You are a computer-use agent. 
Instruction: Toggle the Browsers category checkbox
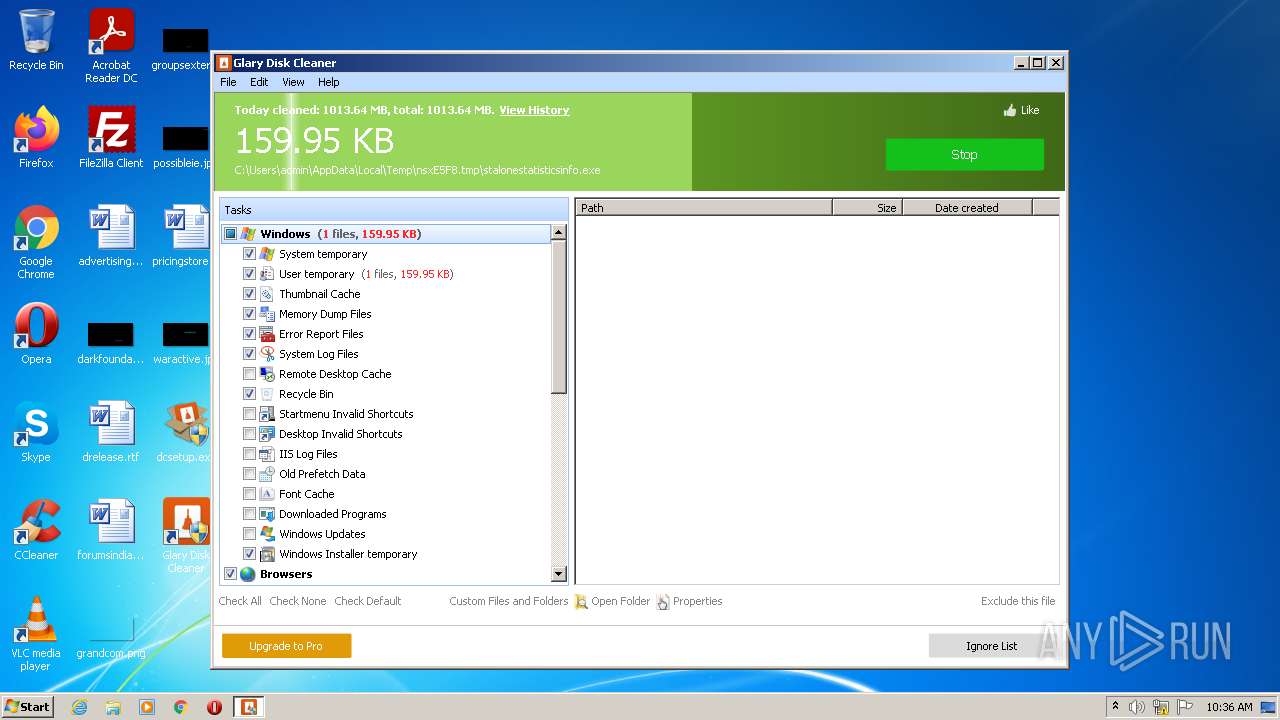230,574
